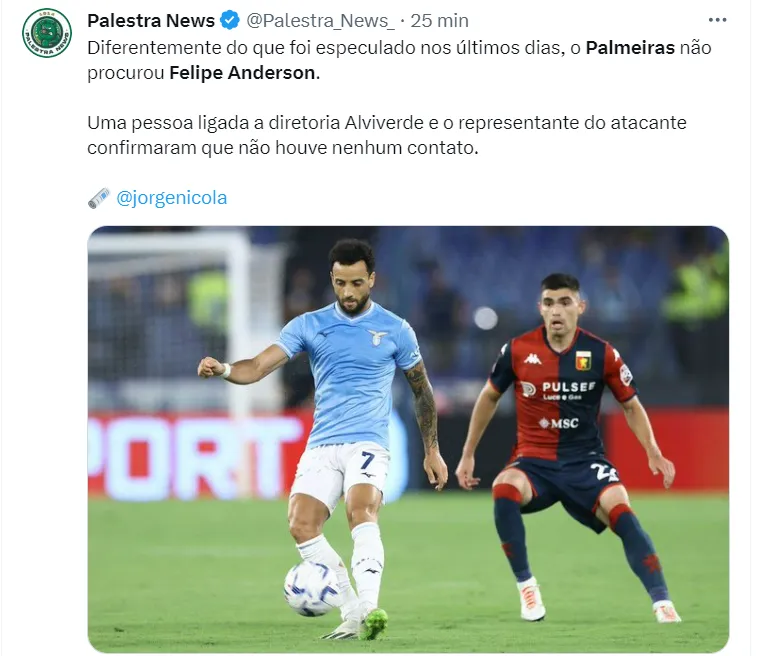This screenshot has width=769, height=656.
Task: Click the Genoa crest on red jersey
Action: [x=583, y=361]
